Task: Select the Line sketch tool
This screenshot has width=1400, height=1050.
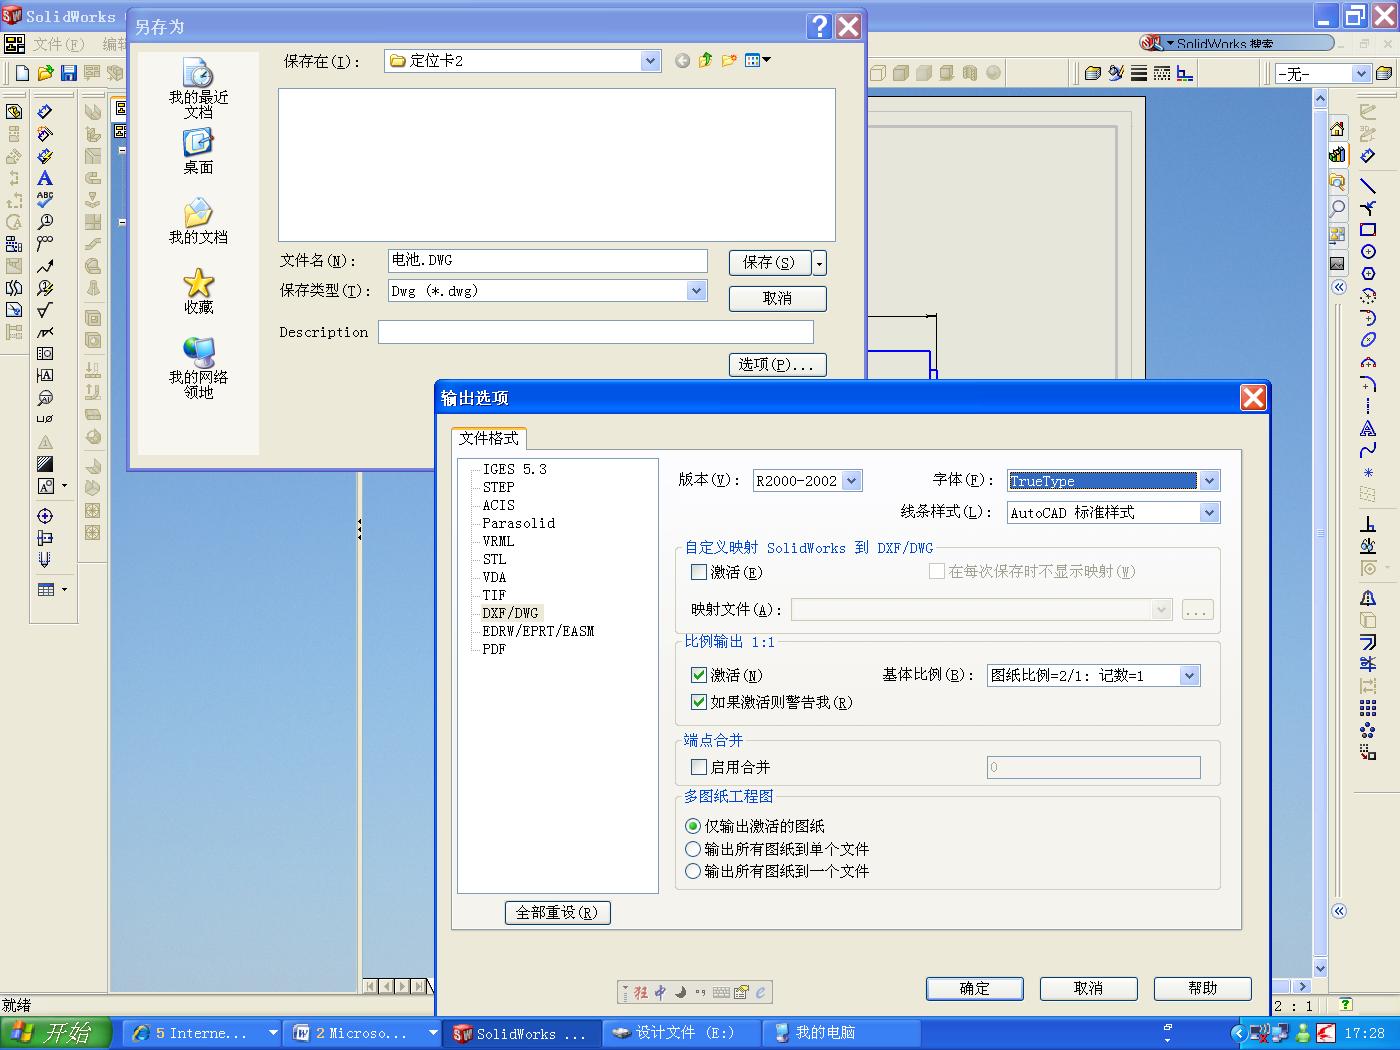Action: pos(1368,186)
